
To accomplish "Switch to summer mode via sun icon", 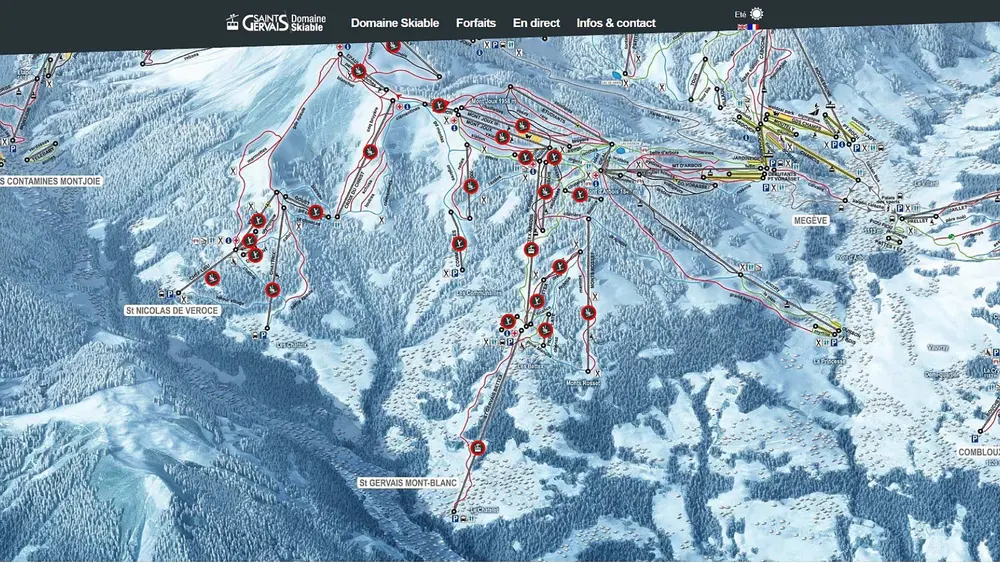I will click(757, 13).
